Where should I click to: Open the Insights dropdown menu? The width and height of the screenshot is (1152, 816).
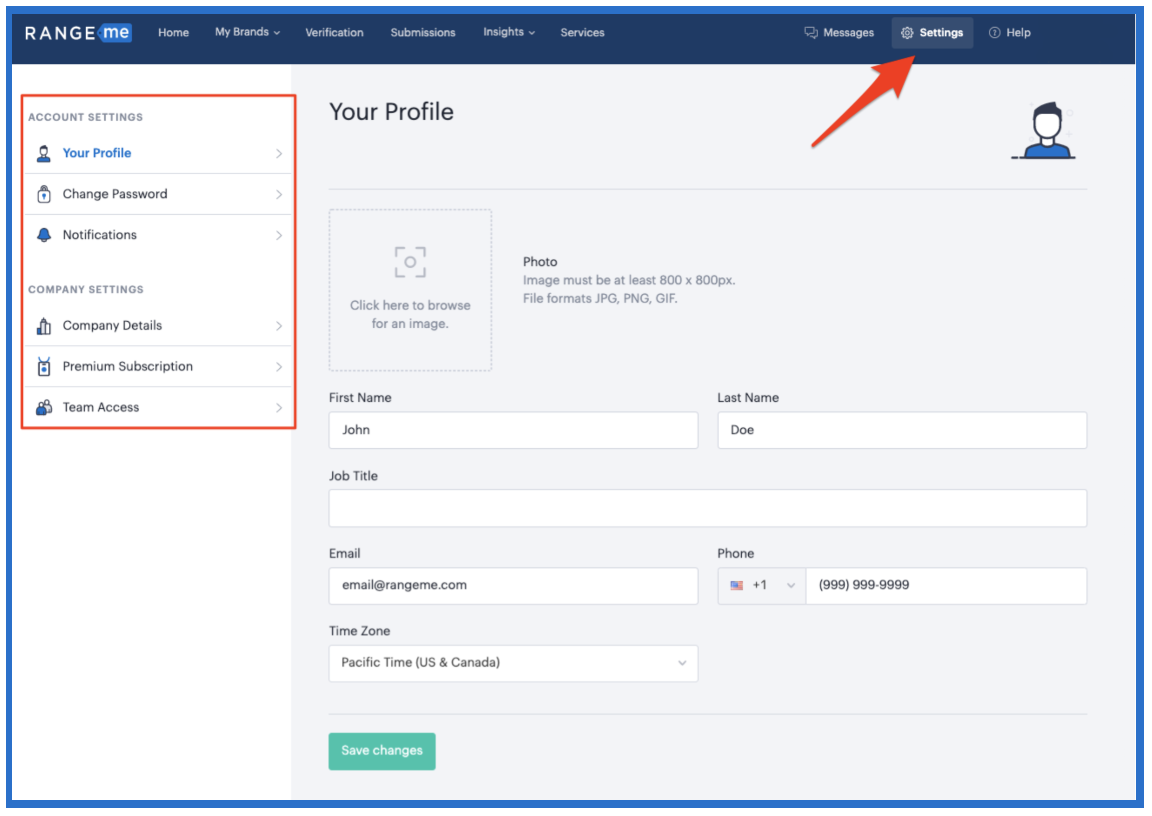508,32
